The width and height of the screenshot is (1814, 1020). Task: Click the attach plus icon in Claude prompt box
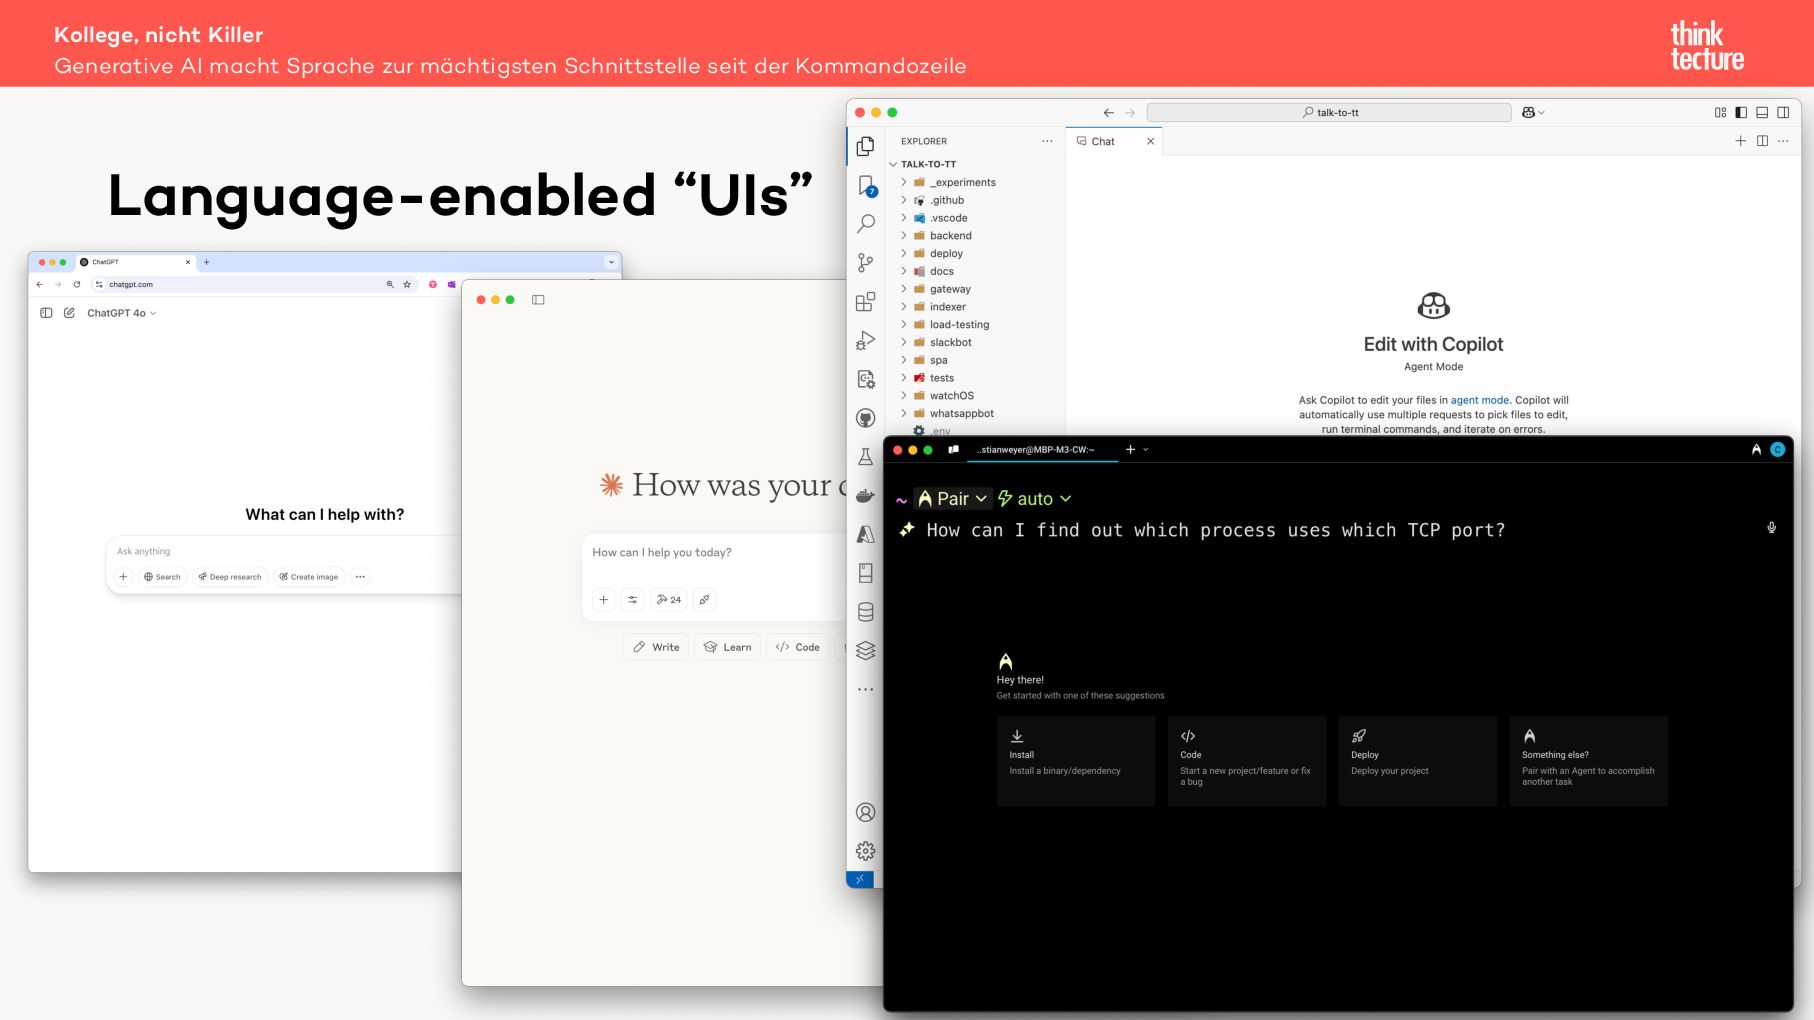coord(603,599)
